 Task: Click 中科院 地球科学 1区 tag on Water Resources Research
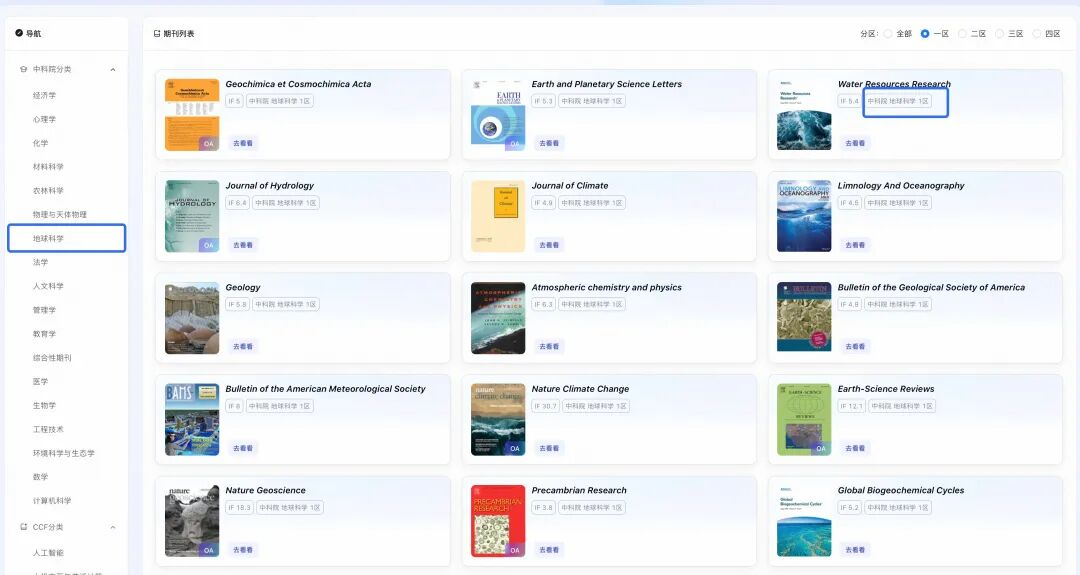(x=897, y=101)
